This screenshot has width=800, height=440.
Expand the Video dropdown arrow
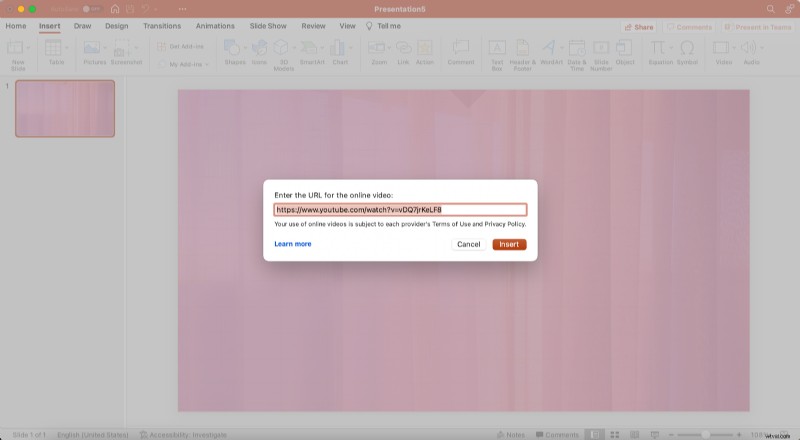click(x=734, y=48)
